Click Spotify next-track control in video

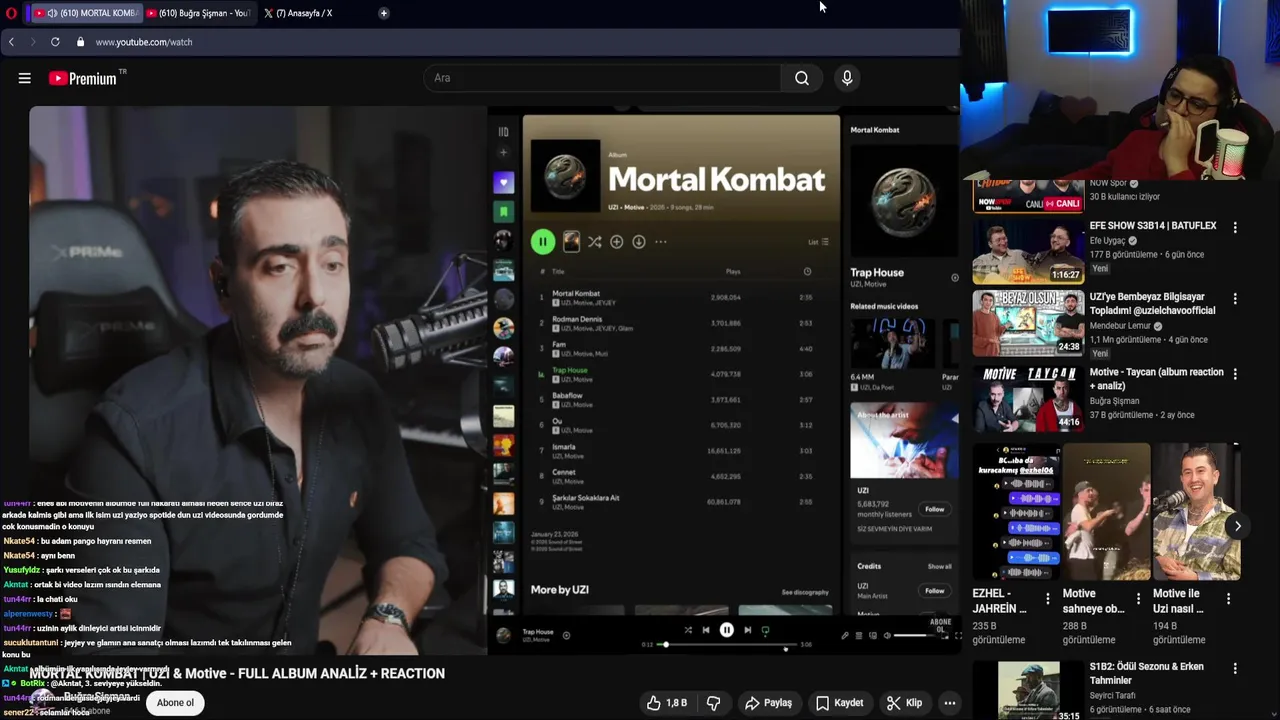747,630
